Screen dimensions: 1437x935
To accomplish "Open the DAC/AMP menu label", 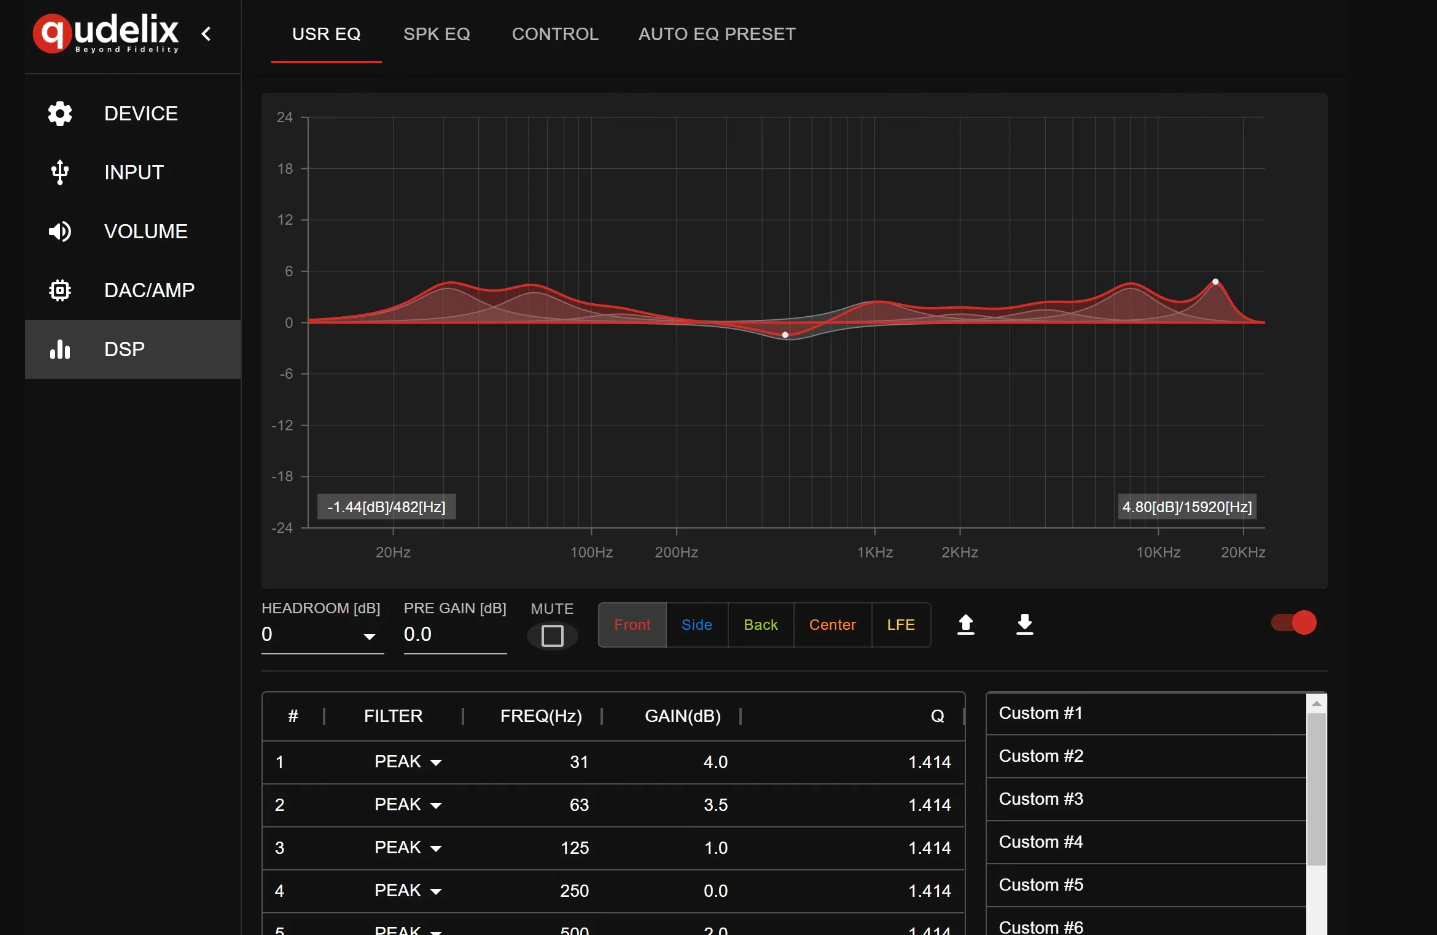I will pos(149,291).
